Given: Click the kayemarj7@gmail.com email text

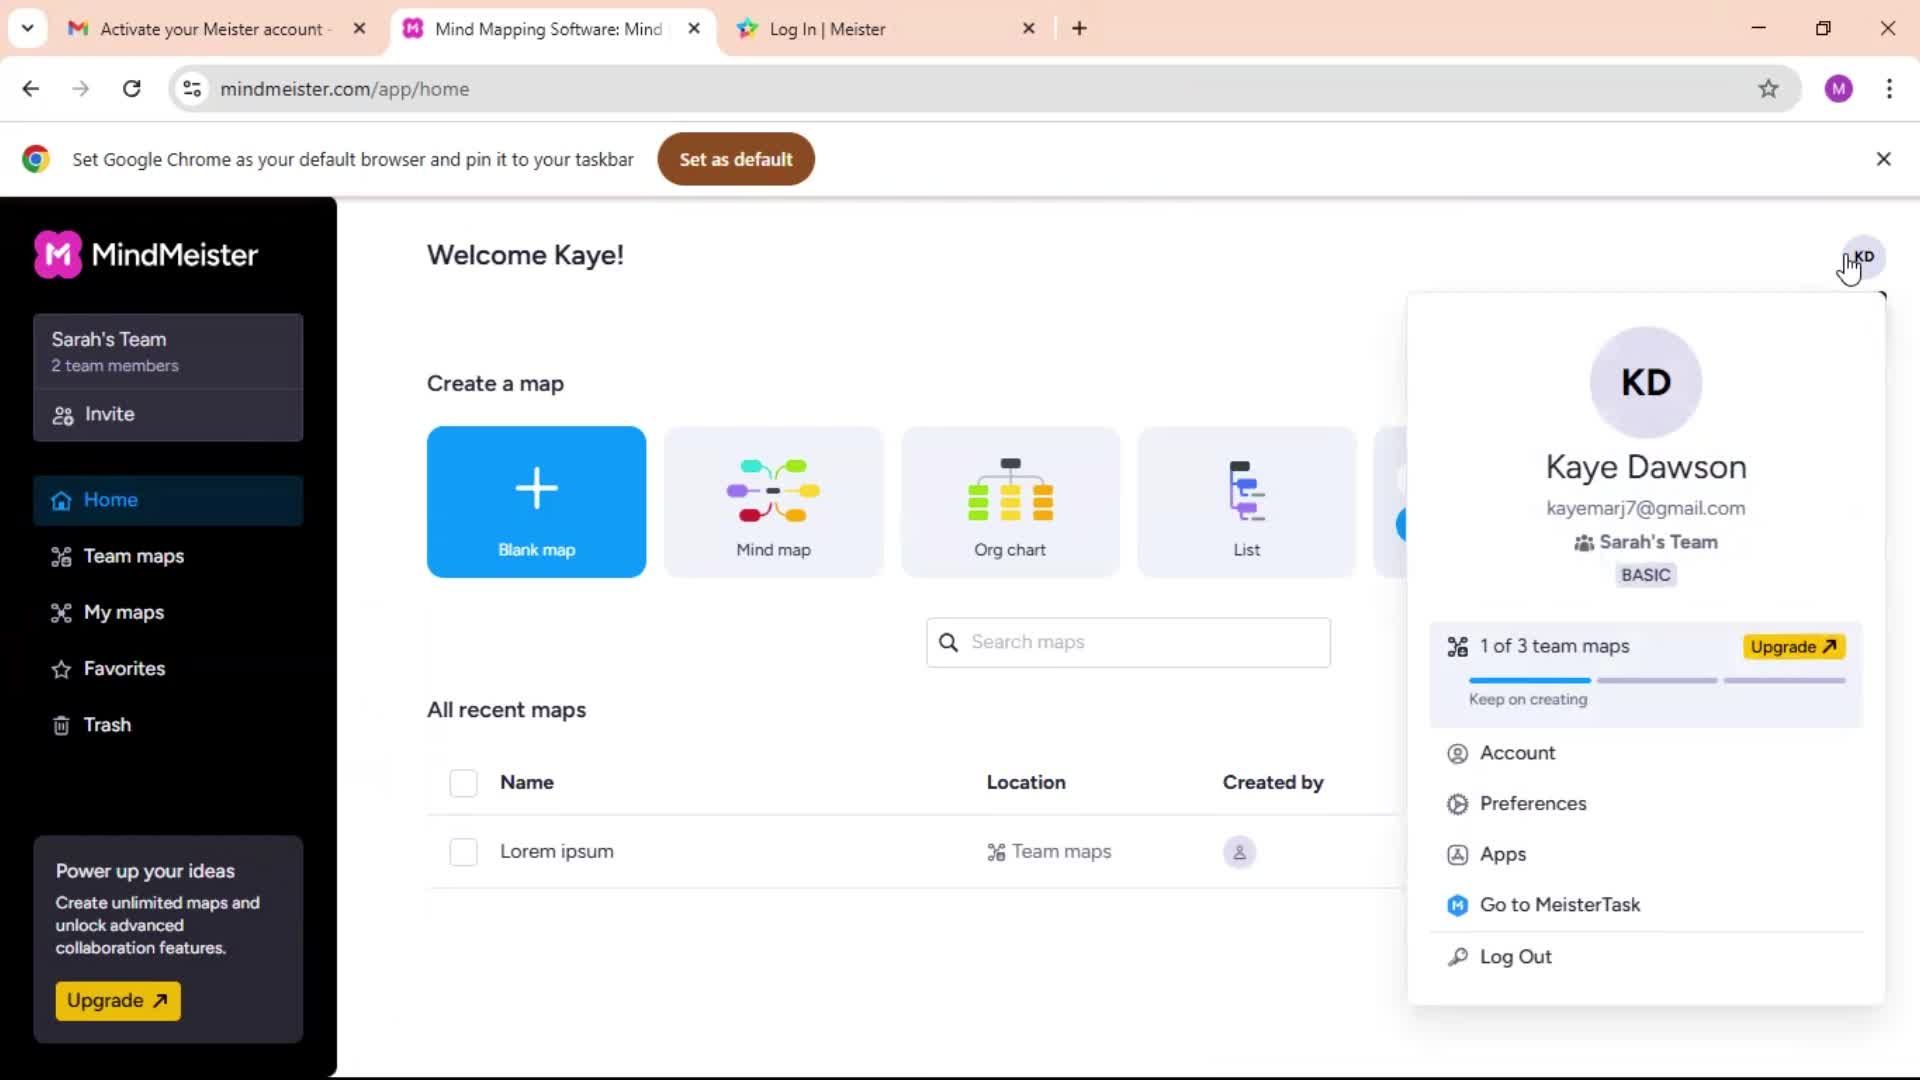Looking at the screenshot, I should 1646,508.
